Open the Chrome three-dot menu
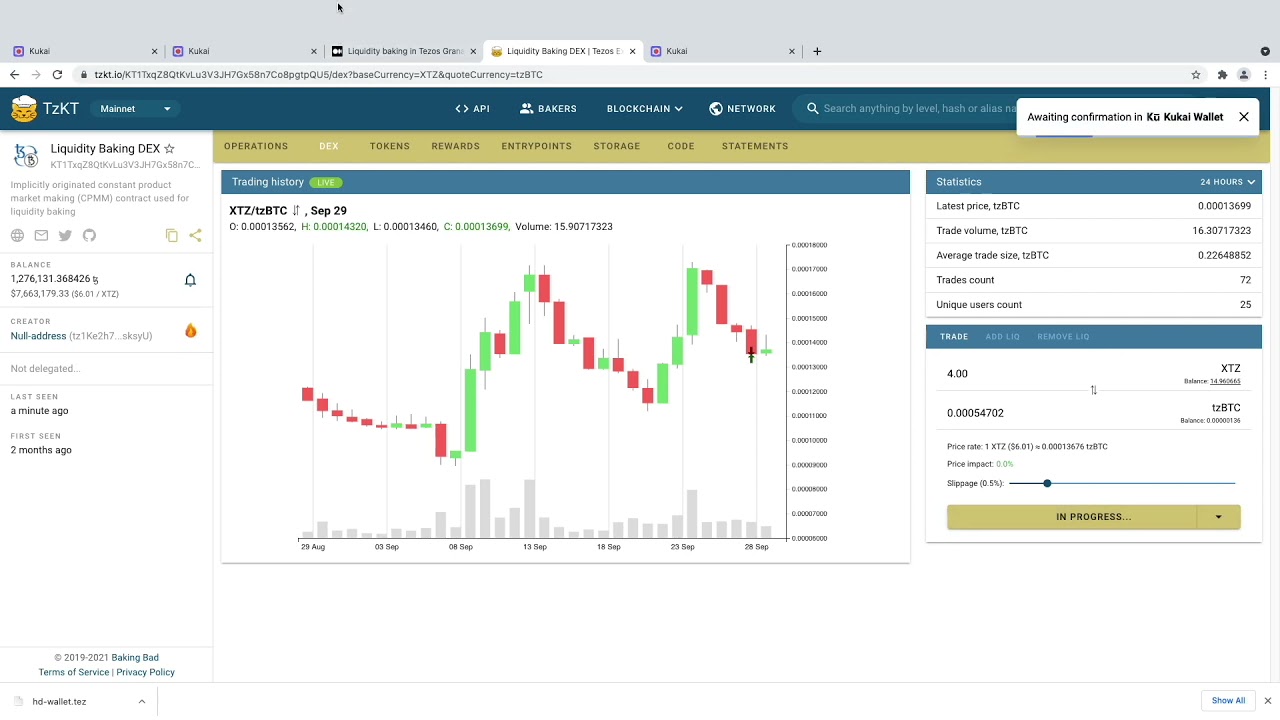 [x=1266, y=75]
